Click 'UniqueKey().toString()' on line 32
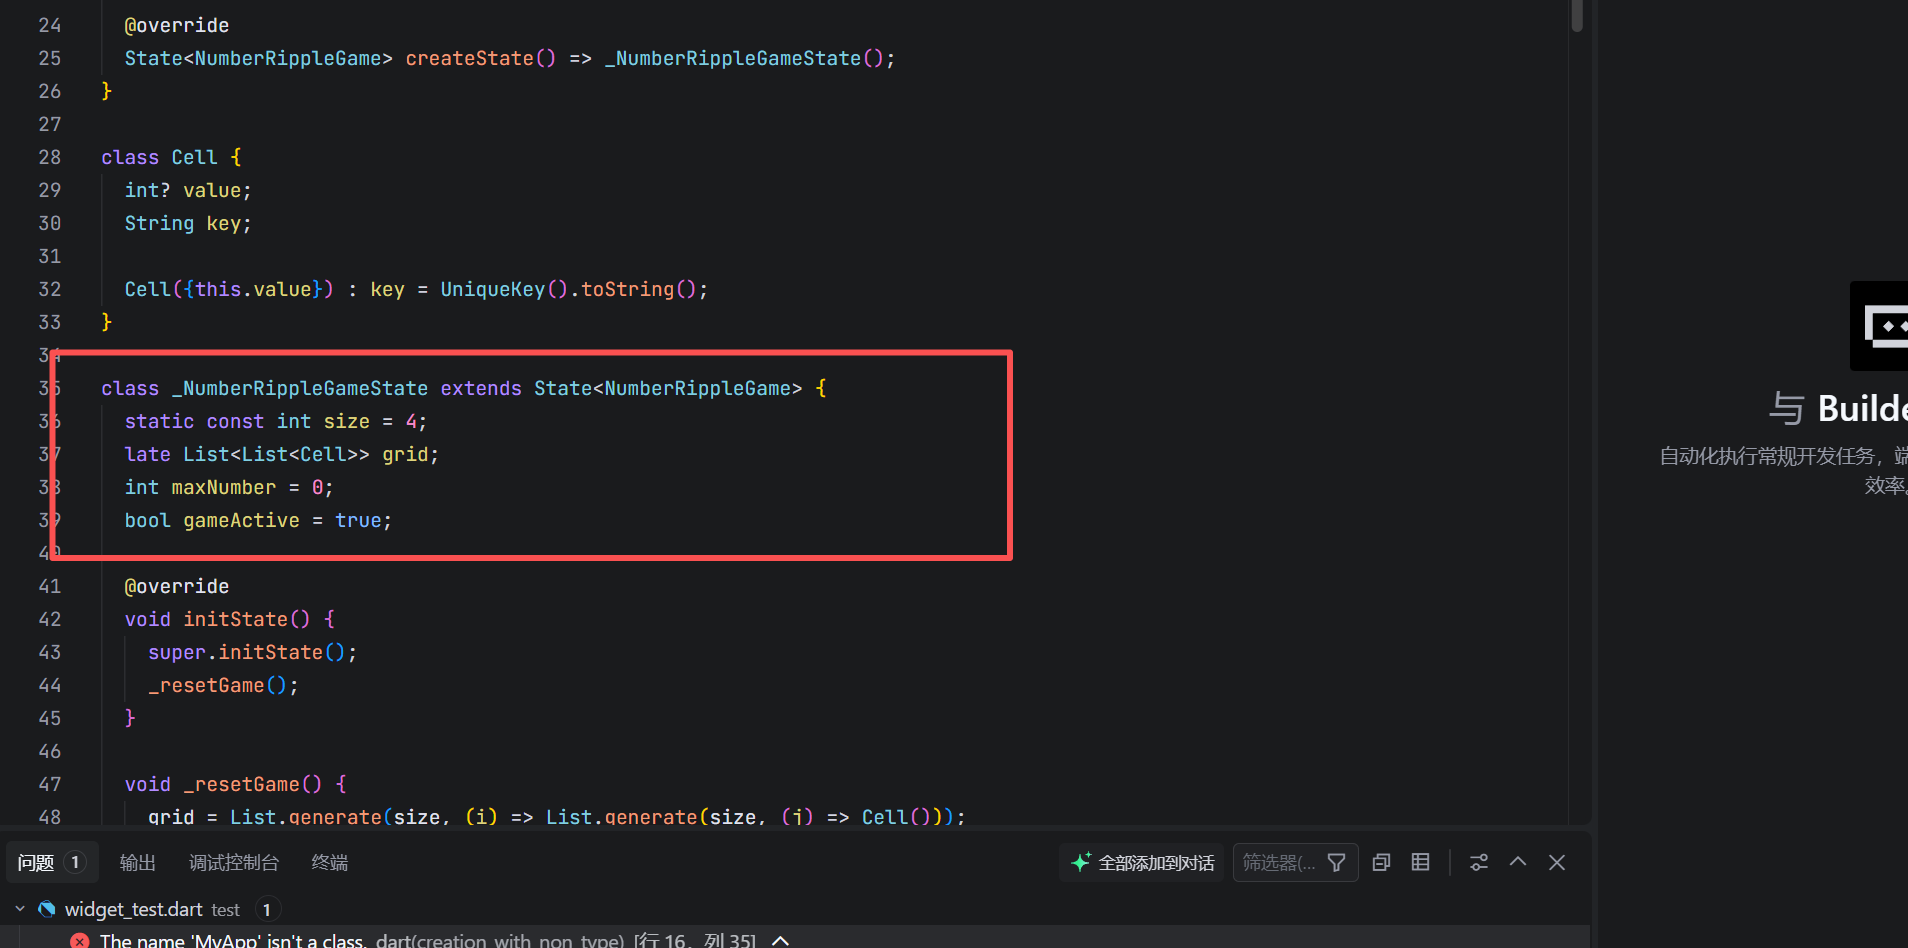Viewport: 1908px width, 948px height. click(x=568, y=289)
